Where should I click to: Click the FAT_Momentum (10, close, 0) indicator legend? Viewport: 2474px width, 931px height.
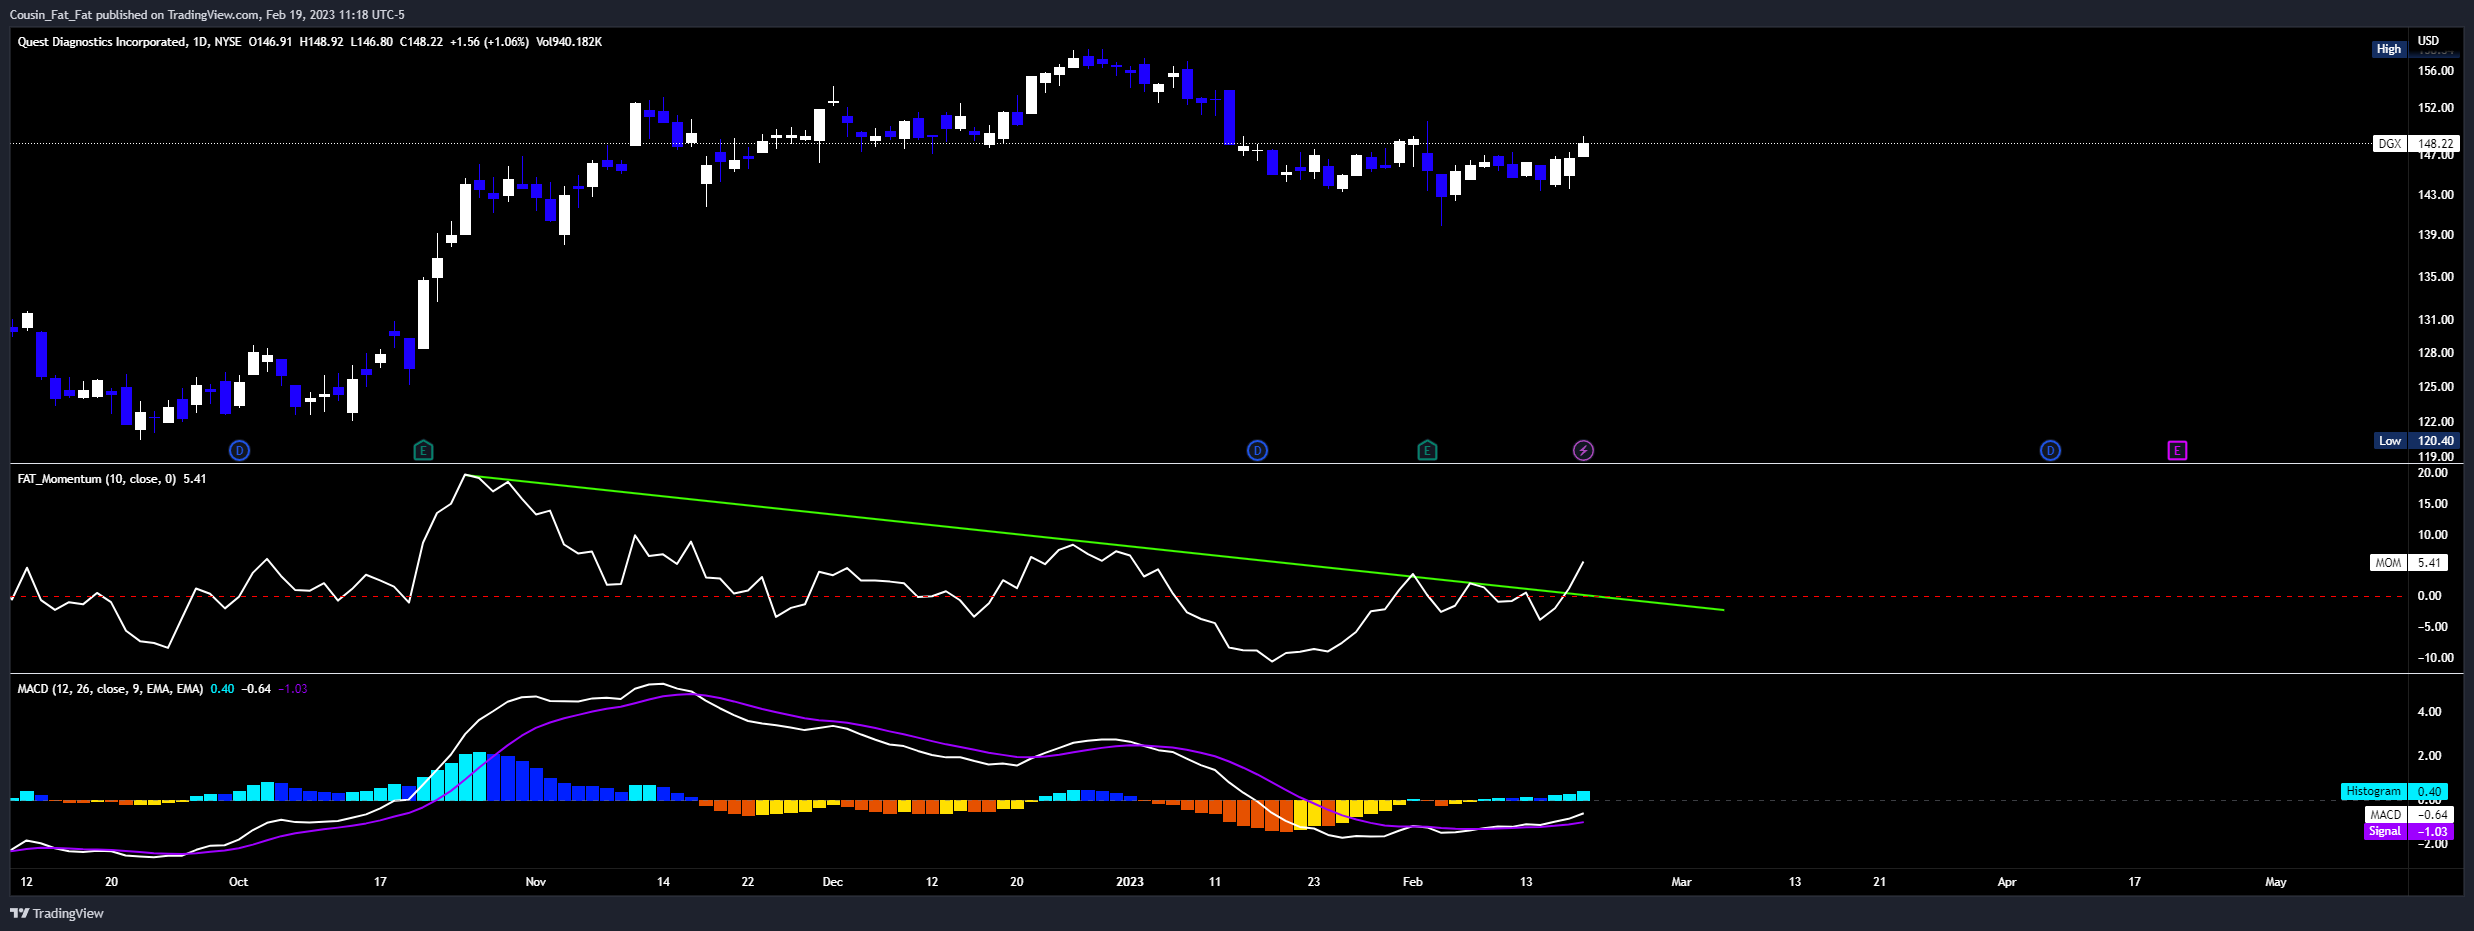[x=97, y=479]
